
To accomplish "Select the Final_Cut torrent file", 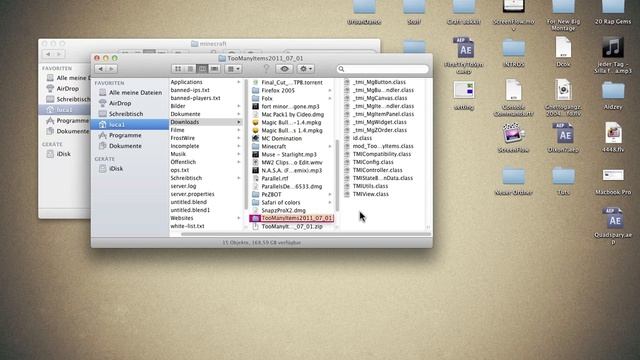I will (292, 82).
